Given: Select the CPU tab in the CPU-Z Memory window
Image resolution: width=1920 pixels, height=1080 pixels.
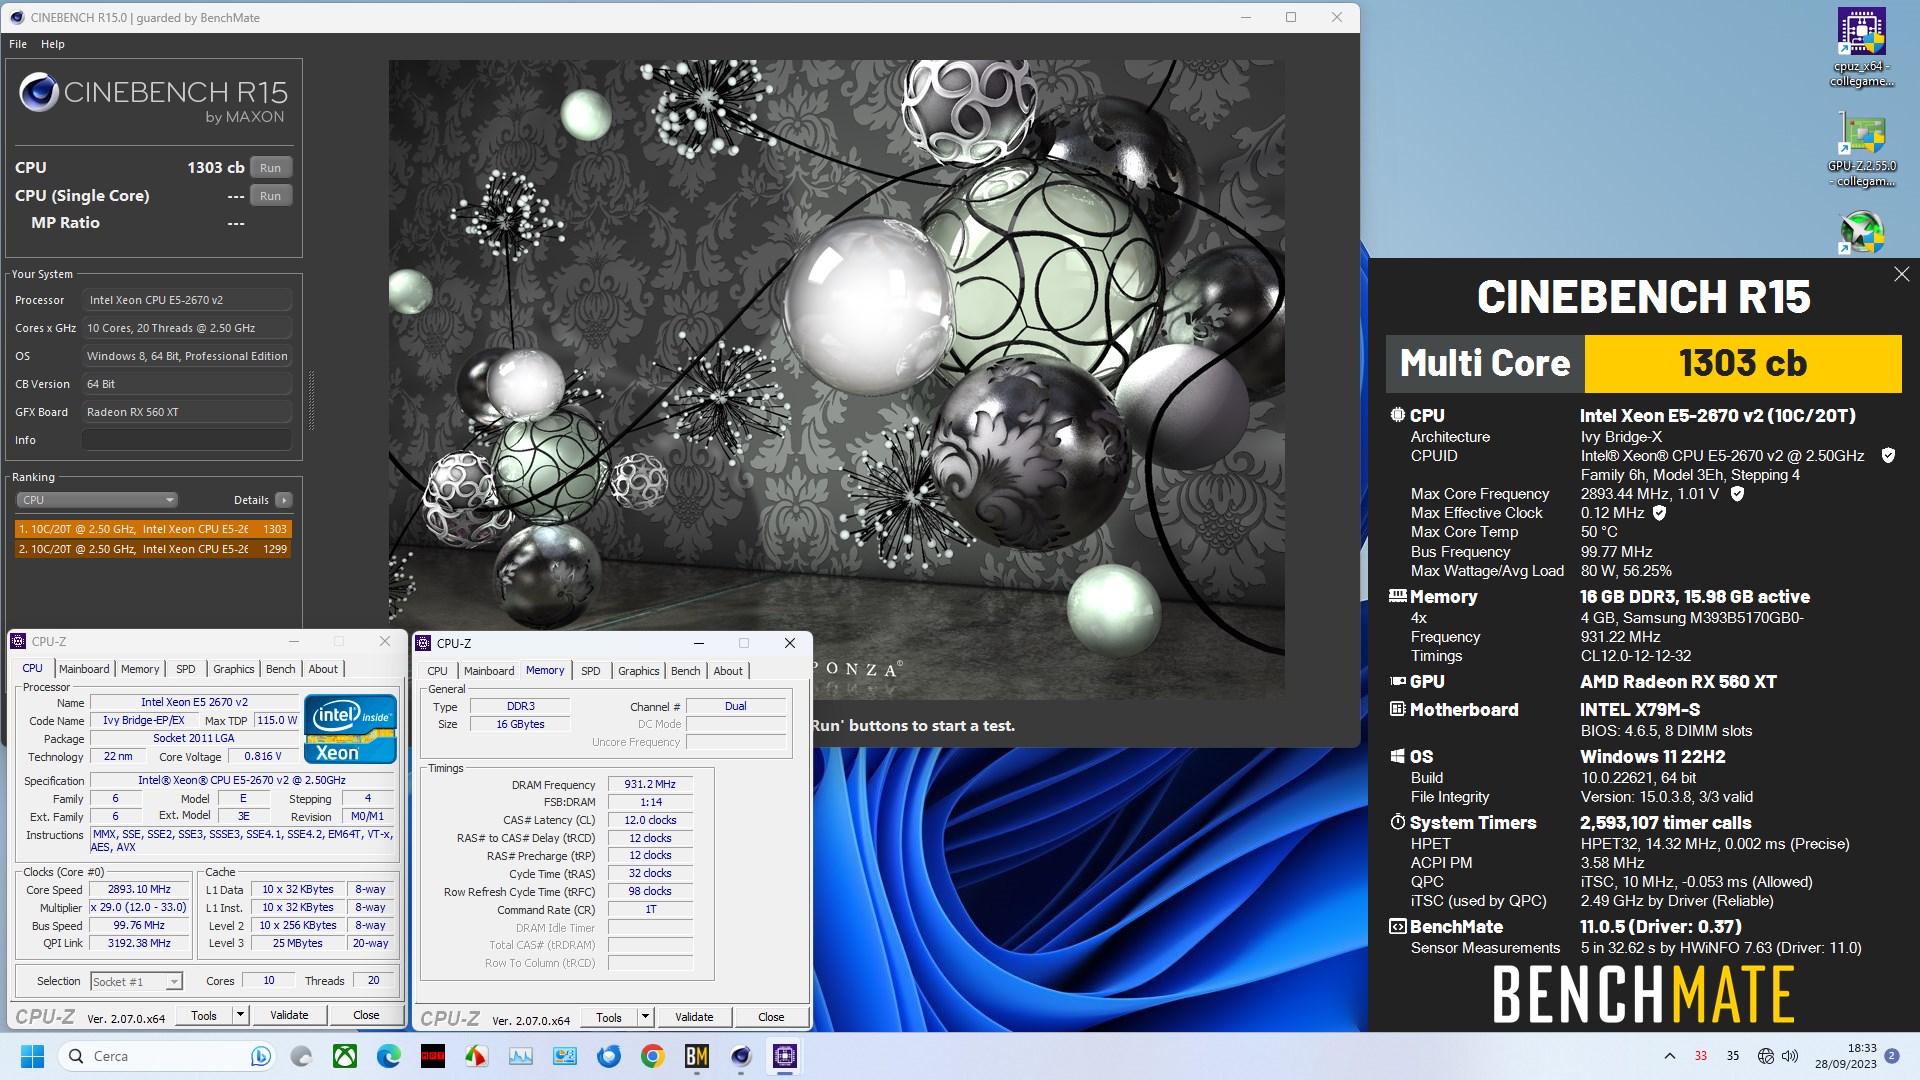Looking at the screenshot, I should coord(437,671).
